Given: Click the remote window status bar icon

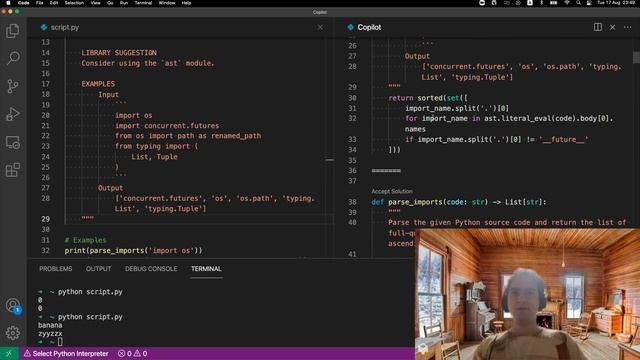Looking at the screenshot, I should click(x=9, y=353).
